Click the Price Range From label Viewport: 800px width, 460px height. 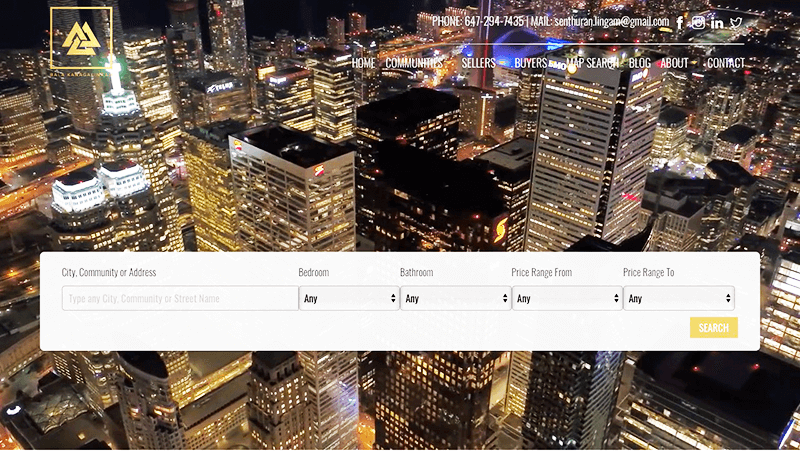point(541,272)
